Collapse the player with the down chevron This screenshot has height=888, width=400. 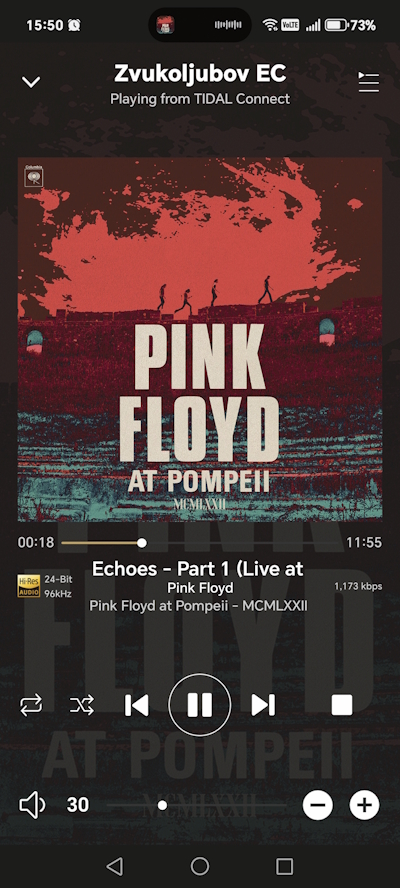(x=31, y=82)
